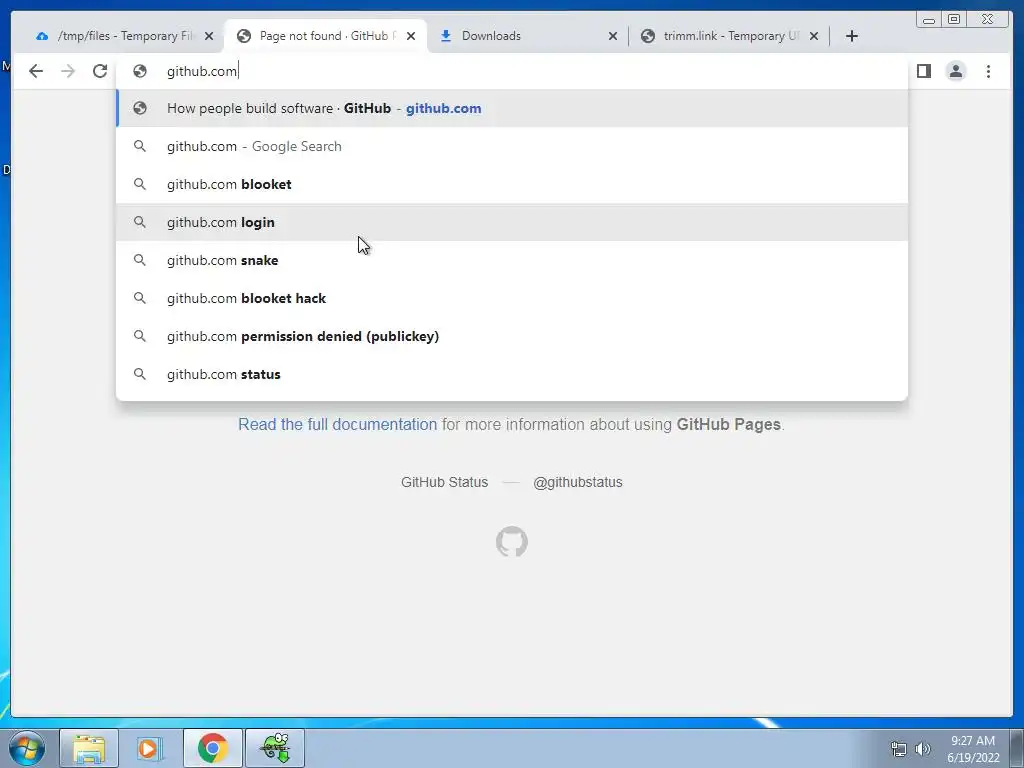Click the taskbar clock showing 9:27 AM
The width and height of the screenshot is (1024, 768).
point(973,749)
